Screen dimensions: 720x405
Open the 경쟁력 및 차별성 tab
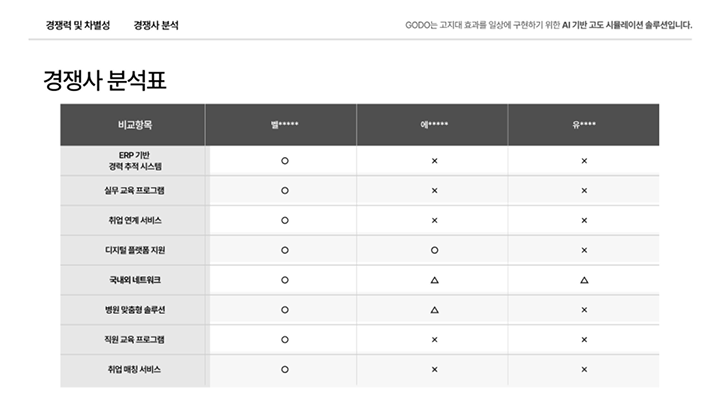click(x=78, y=24)
